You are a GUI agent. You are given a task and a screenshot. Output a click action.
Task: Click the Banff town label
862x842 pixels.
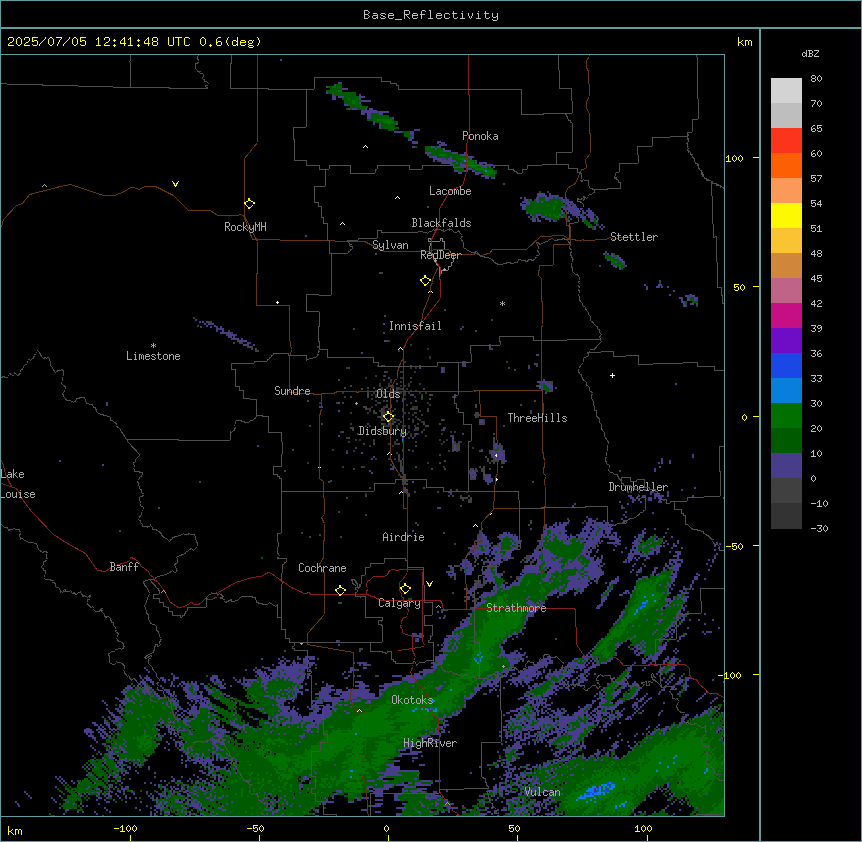point(124,567)
